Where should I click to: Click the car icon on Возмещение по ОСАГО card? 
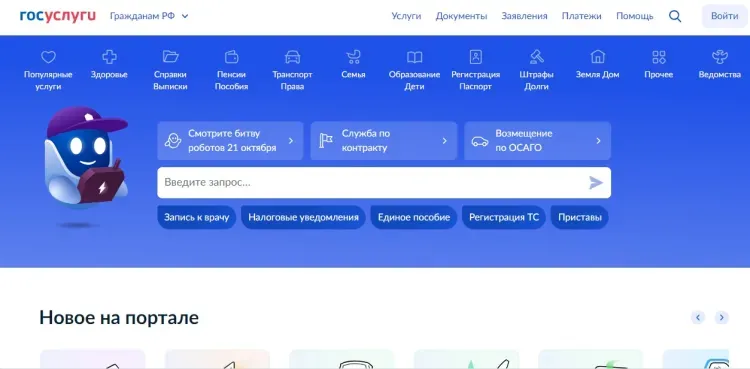pos(480,141)
